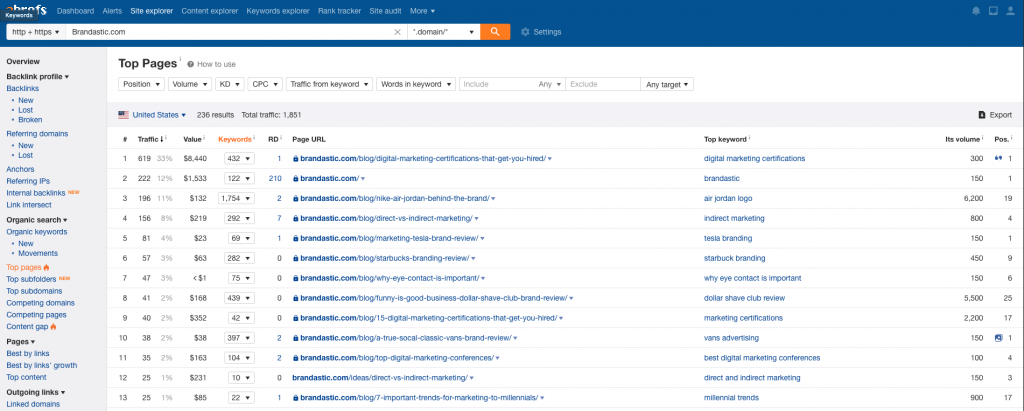This screenshot has width=1024, height=411.
Task: Open United States country selector
Action: (x=152, y=115)
